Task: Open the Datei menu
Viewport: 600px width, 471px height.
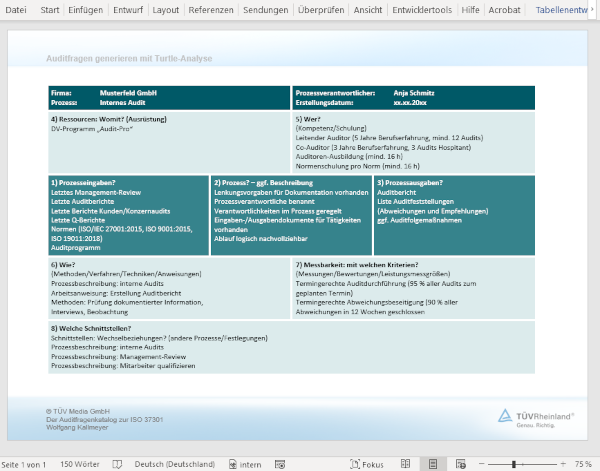Action: click(17, 10)
